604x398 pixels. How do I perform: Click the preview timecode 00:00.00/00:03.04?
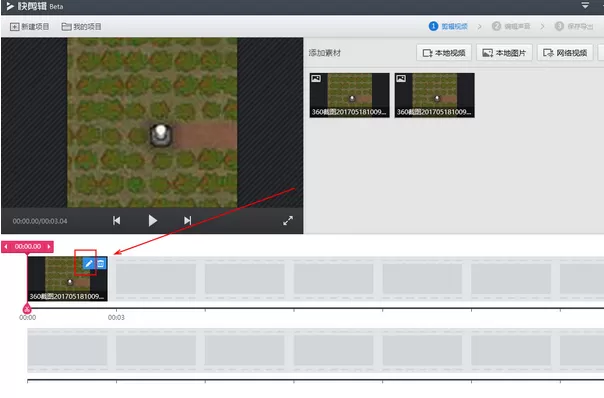tap(40, 221)
